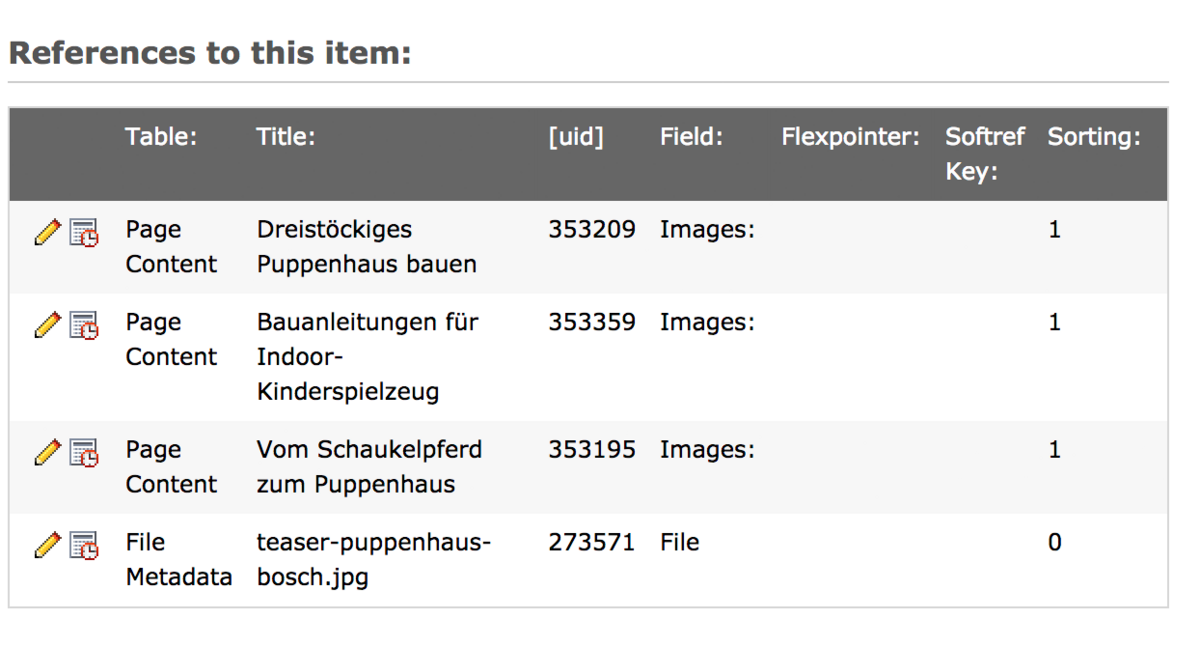Click uid 353359 cell

(591, 322)
